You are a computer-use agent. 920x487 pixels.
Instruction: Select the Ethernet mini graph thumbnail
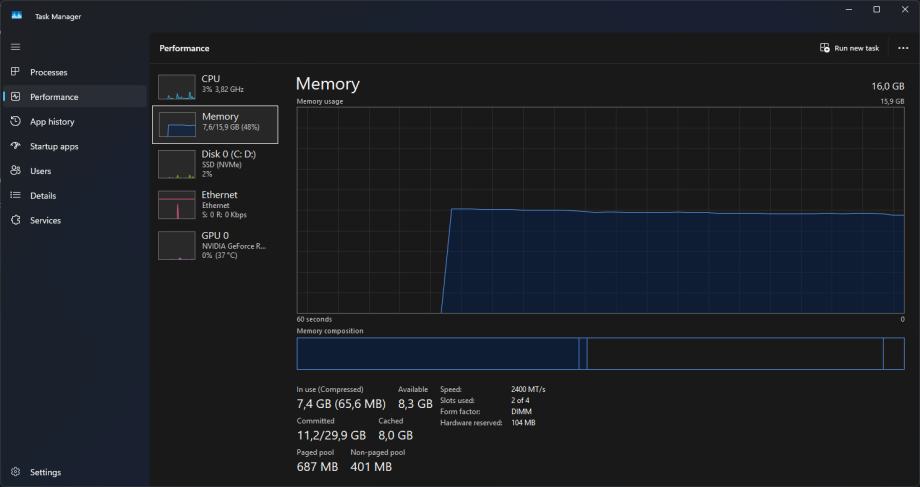177,205
